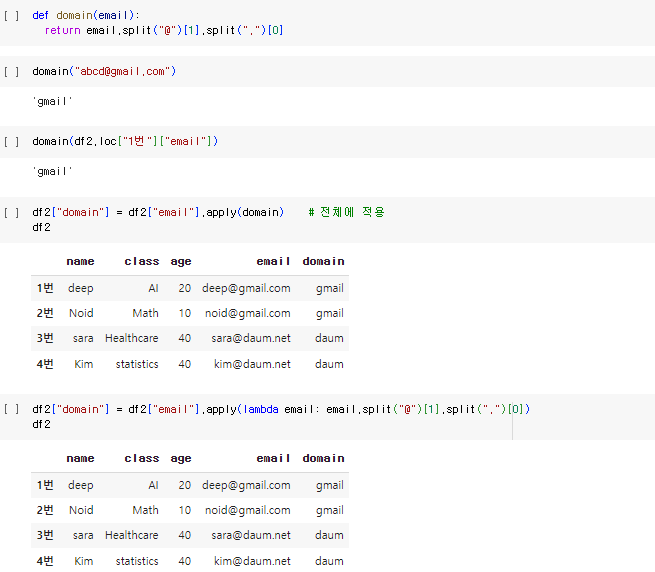Viewport: 655px width, 572px height.
Task: Click the domain("abcd@gmail.com") code line
Action: click(x=104, y=71)
